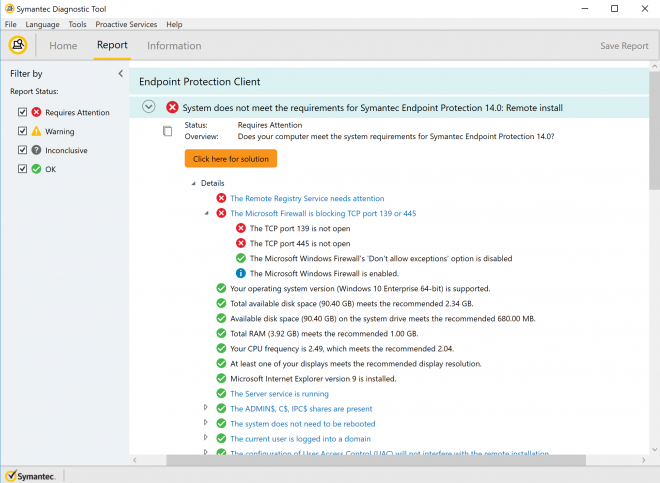
Task: Open the Help menu
Action: tap(174, 24)
